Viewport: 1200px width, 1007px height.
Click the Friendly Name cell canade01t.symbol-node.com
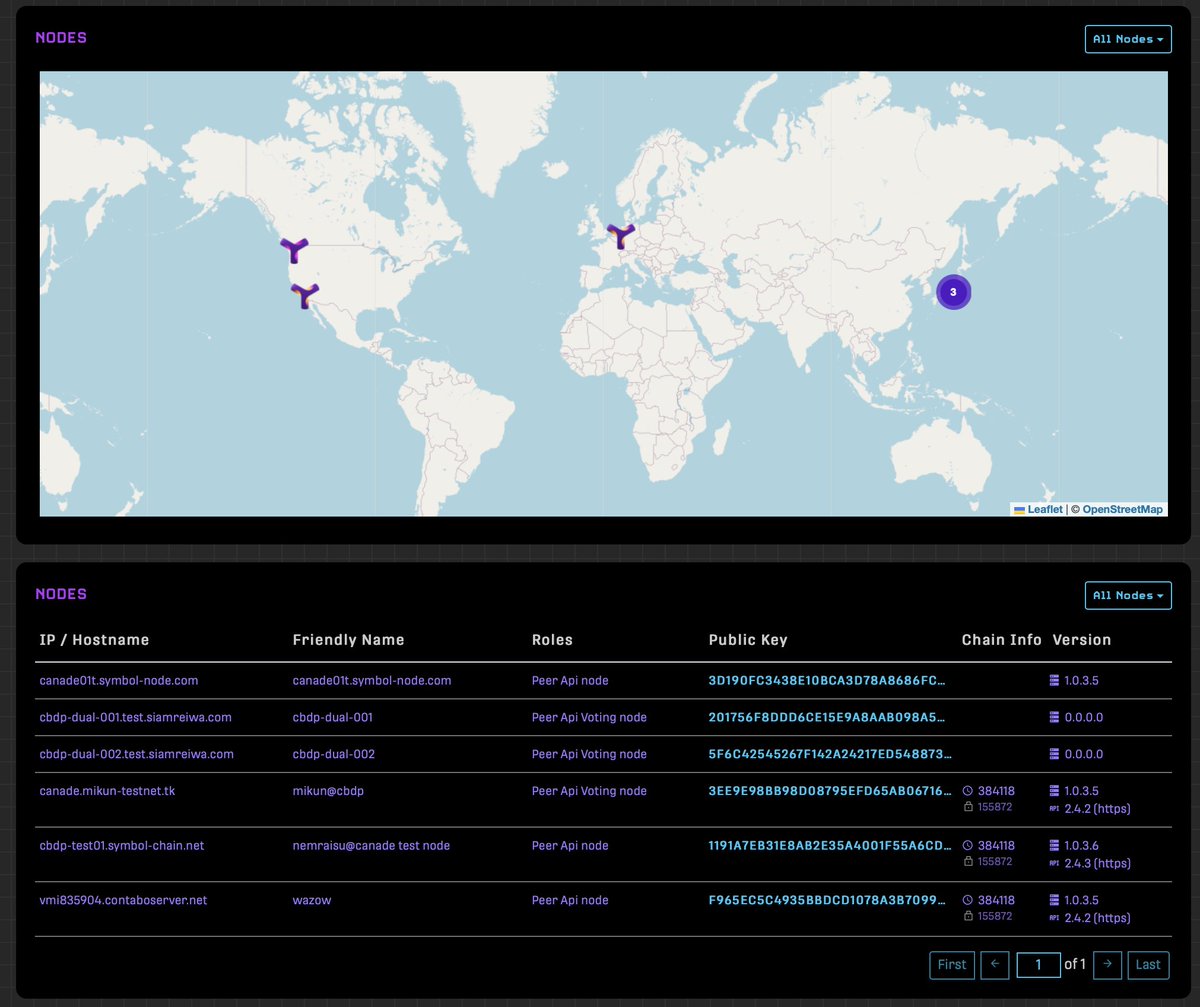pyautogui.click(x=372, y=680)
